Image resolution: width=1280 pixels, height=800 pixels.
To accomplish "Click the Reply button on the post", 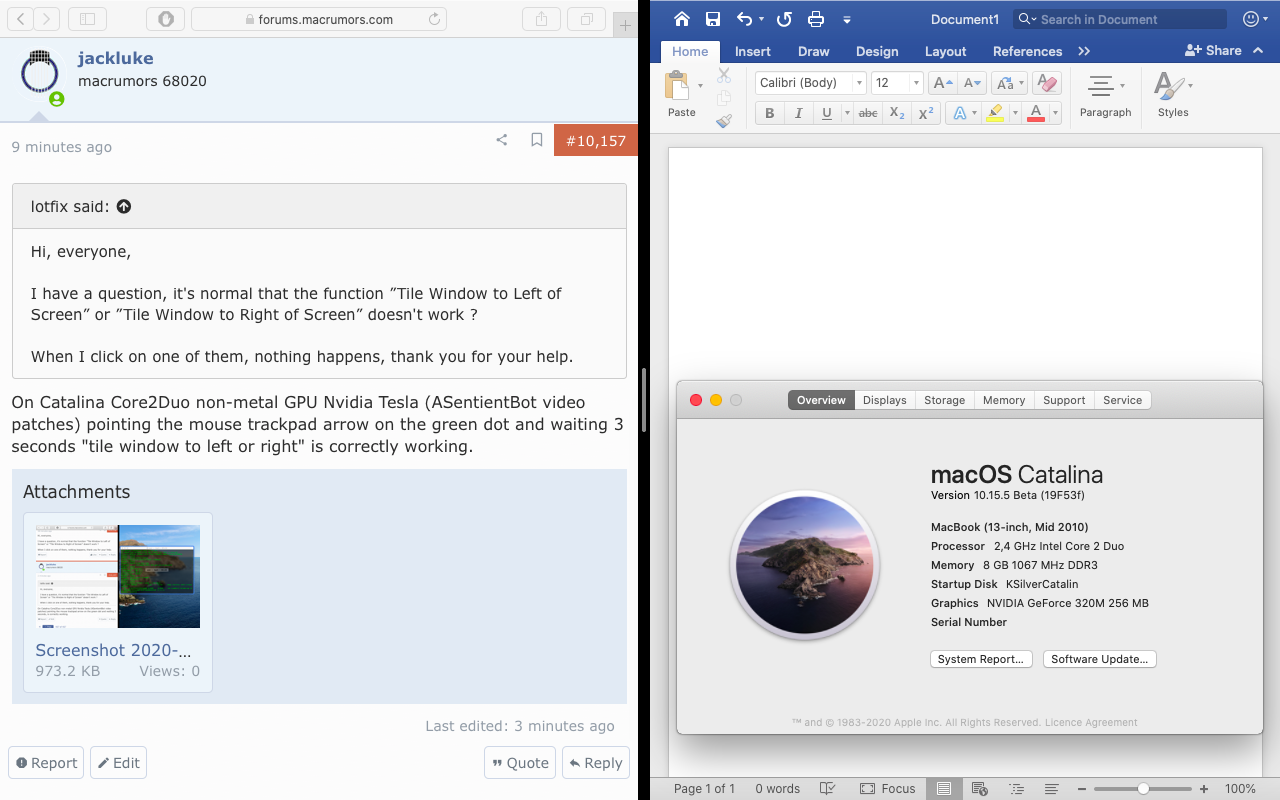I will tap(595, 763).
